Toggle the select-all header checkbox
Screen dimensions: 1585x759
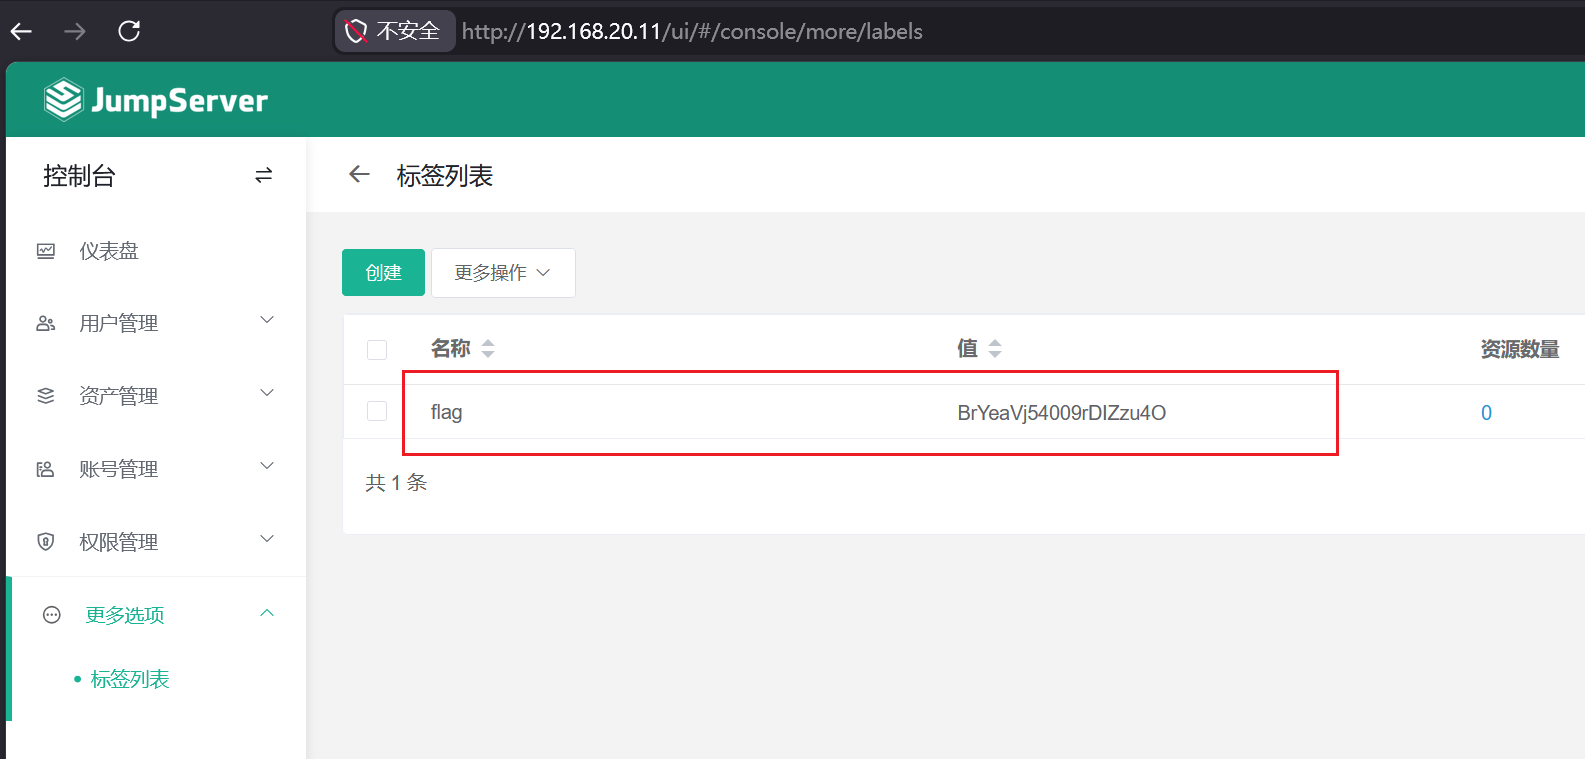click(377, 349)
